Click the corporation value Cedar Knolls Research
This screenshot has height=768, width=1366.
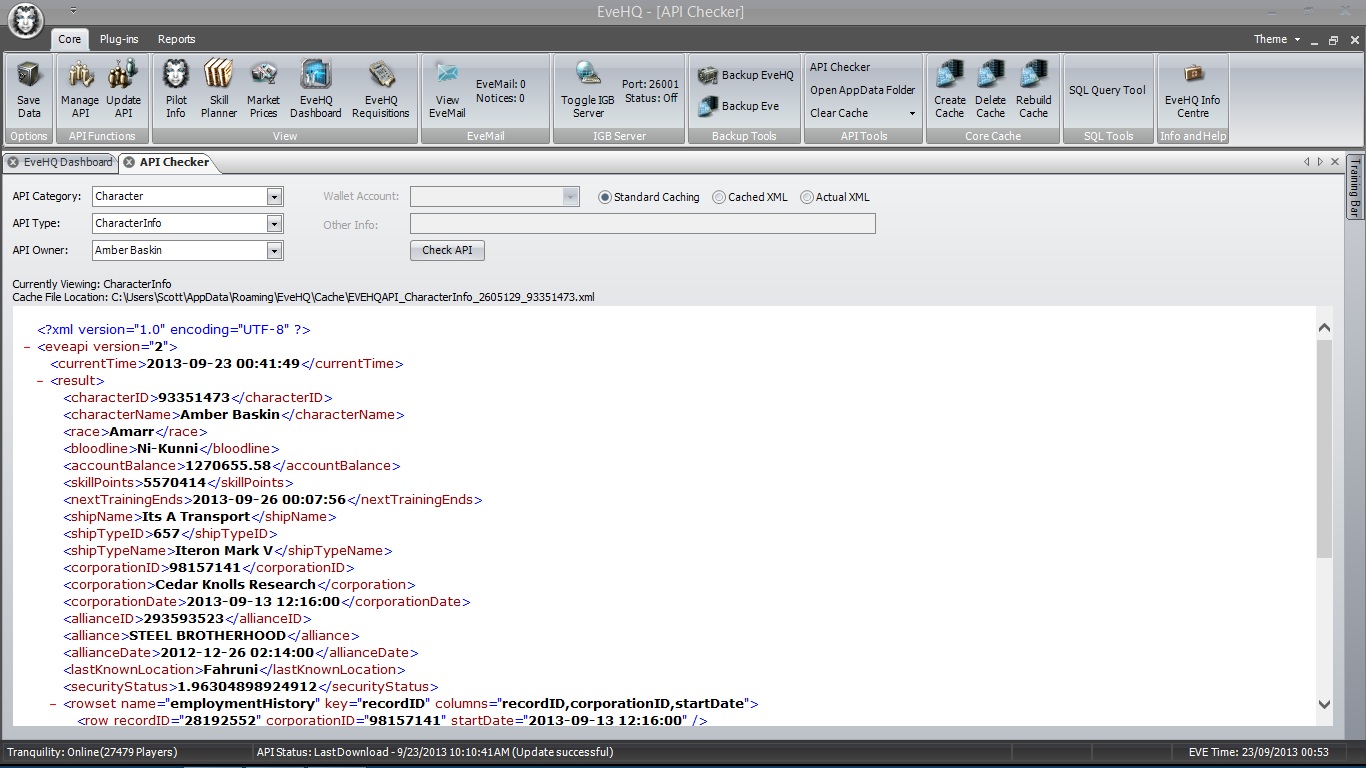click(x=235, y=585)
